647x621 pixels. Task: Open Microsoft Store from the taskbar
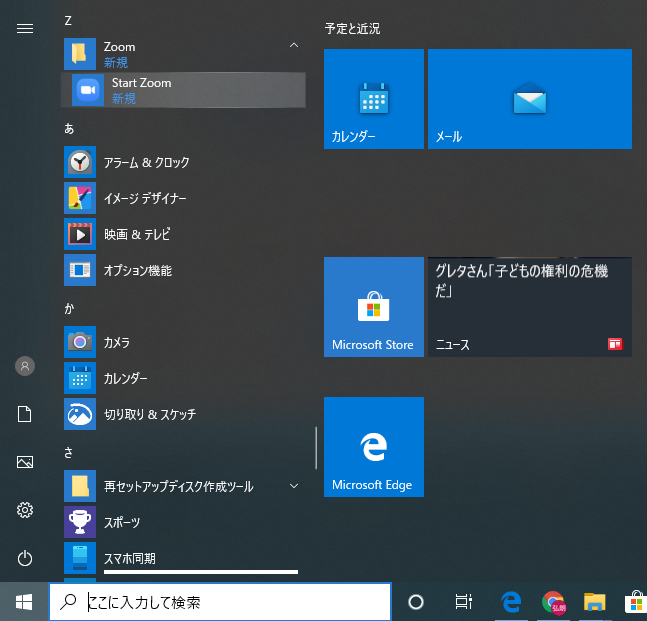pos(636,602)
